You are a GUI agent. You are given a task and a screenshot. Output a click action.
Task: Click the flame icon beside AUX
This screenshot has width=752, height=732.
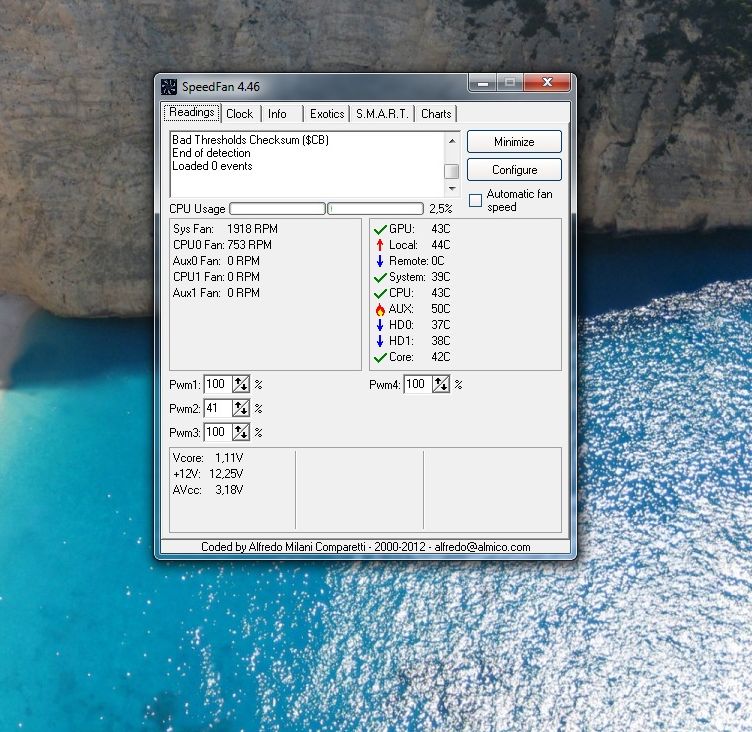[380, 309]
